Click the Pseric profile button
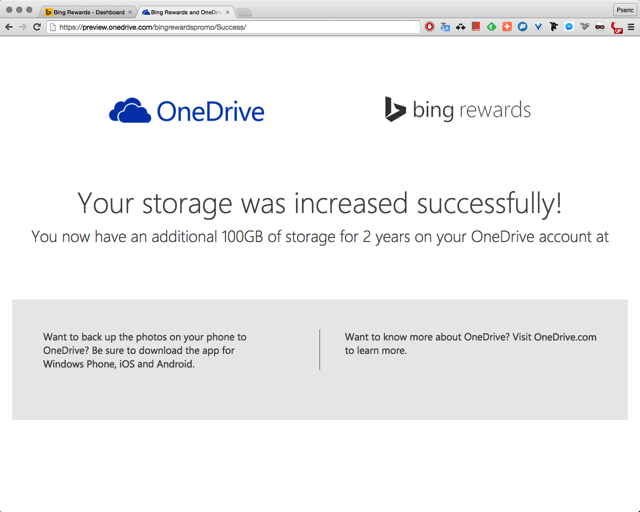 (x=625, y=10)
